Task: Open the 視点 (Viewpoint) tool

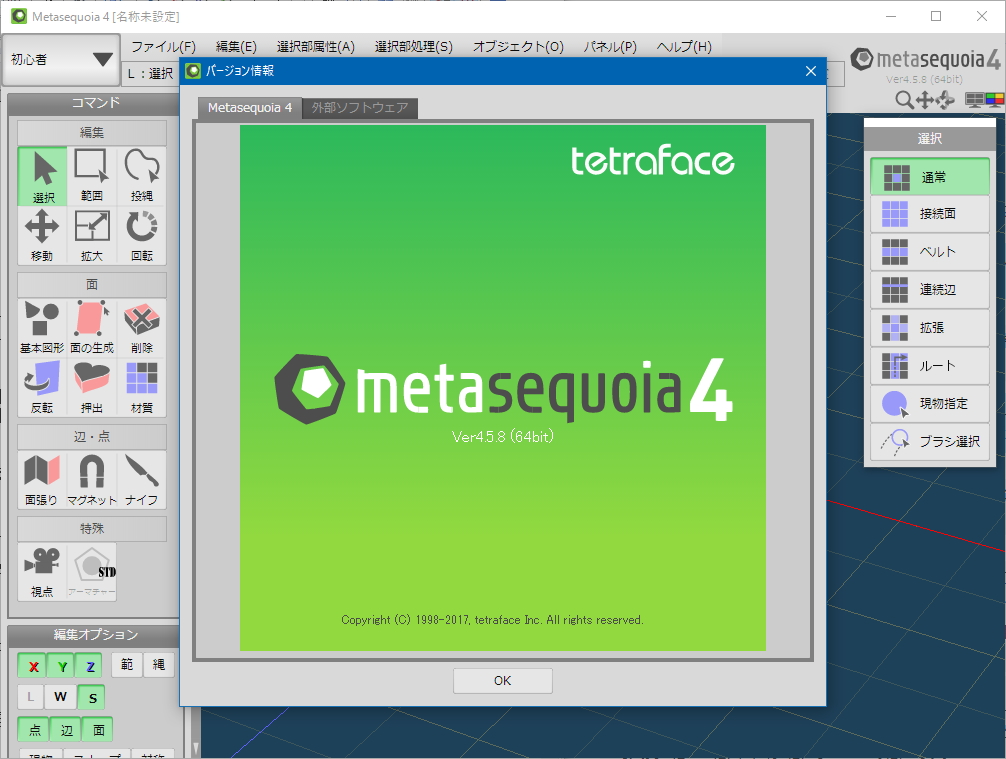Action: (x=41, y=571)
